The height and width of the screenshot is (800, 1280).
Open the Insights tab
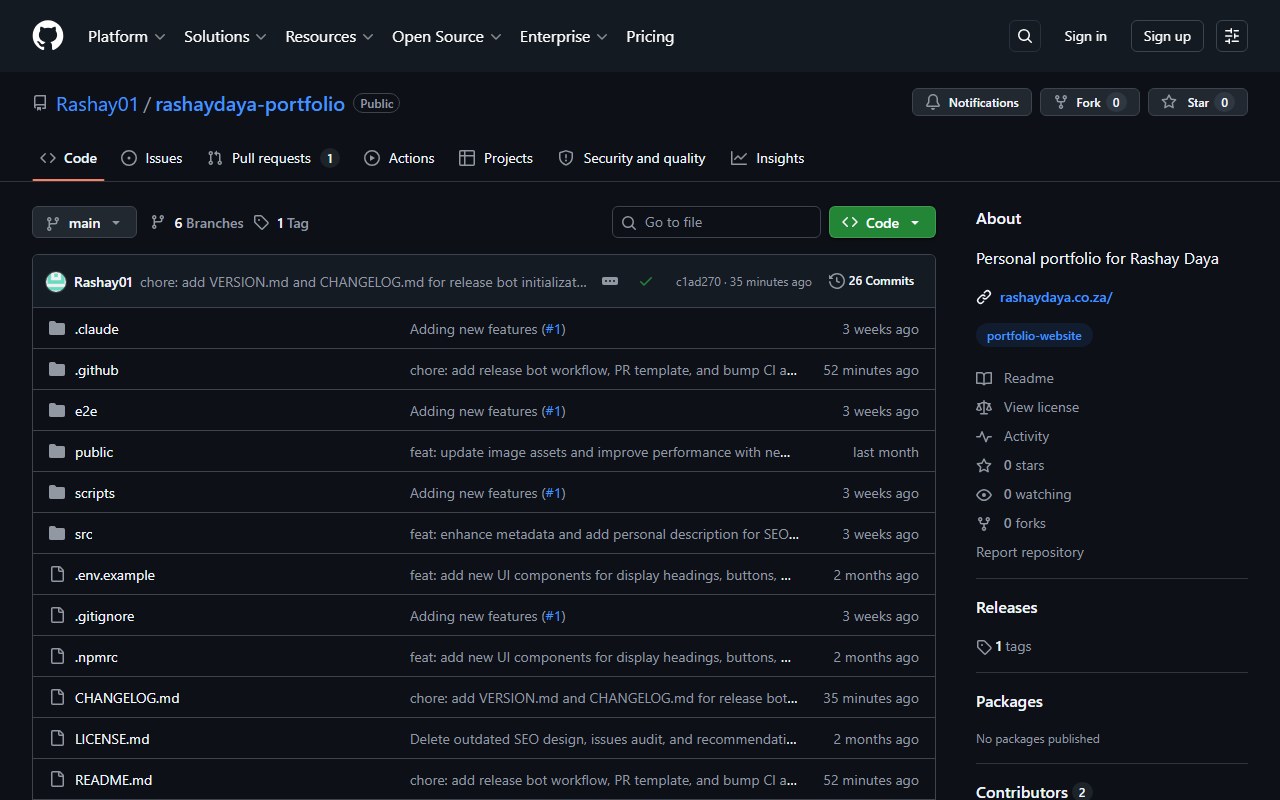coord(767,158)
